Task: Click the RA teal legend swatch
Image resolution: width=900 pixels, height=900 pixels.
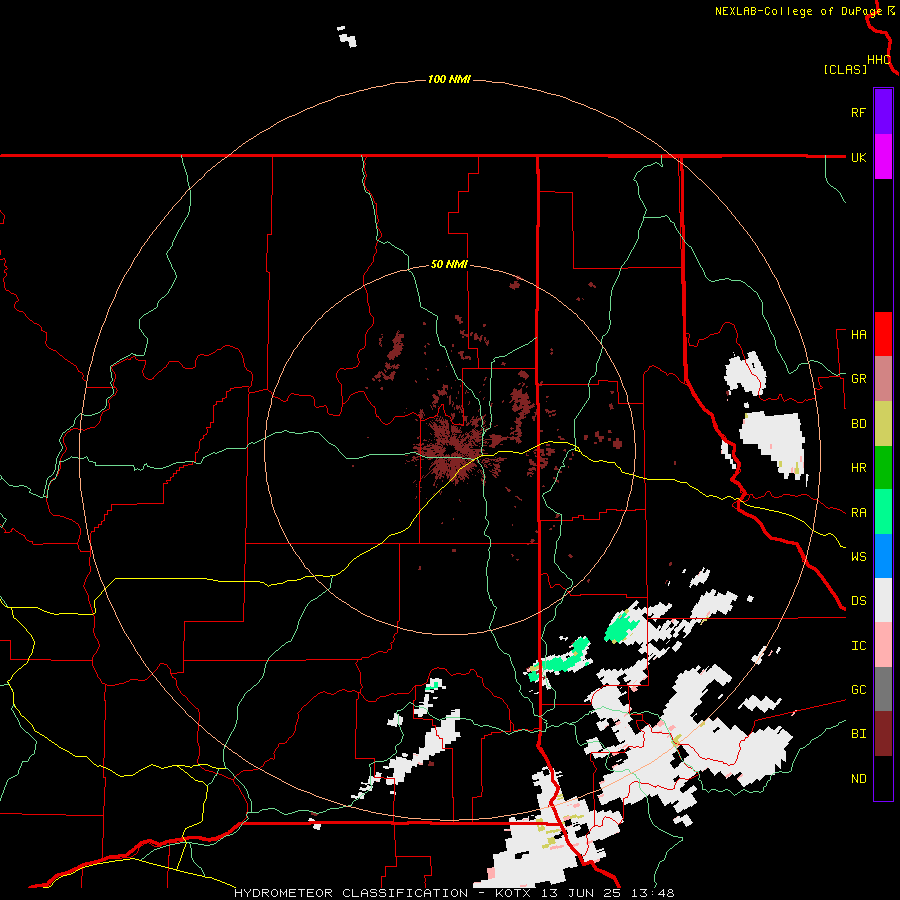Action: click(883, 512)
